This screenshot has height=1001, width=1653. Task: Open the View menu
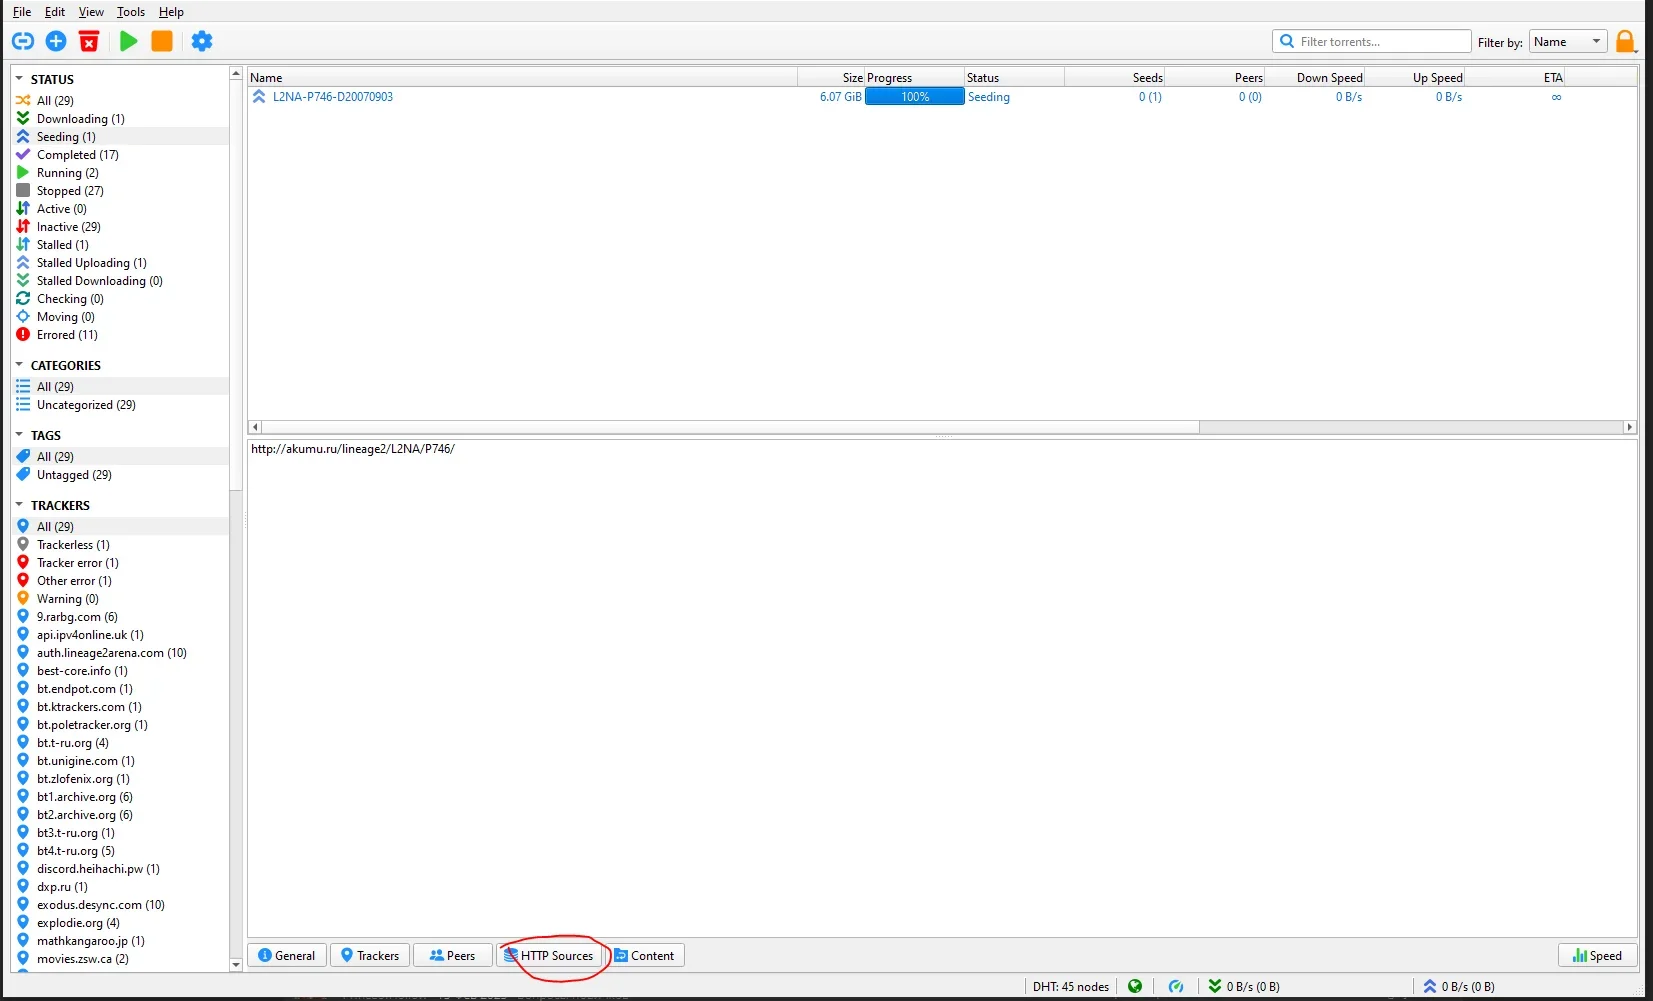click(x=91, y=12)
